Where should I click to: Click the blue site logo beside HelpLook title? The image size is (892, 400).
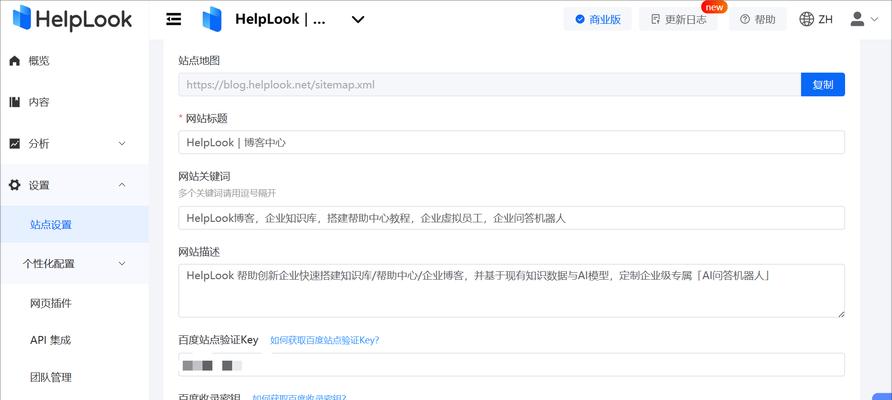pyautogui.click(x=212, y=19)
